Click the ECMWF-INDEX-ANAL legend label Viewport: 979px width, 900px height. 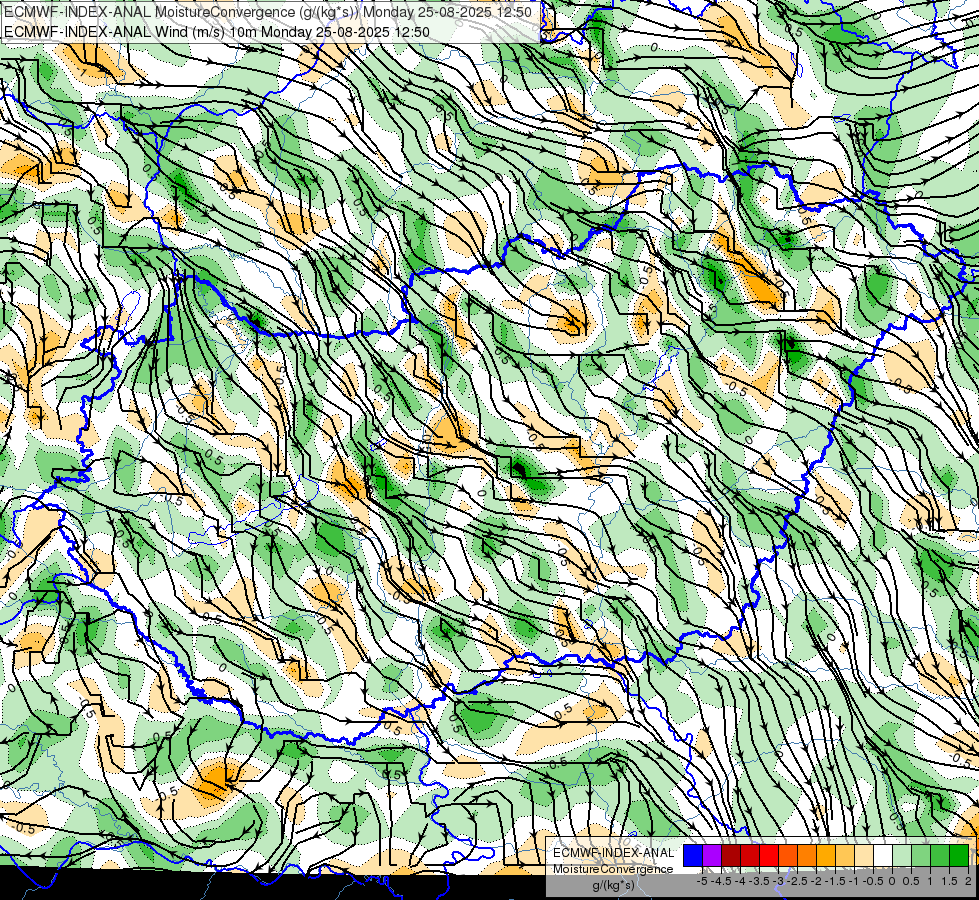(613, 853)
